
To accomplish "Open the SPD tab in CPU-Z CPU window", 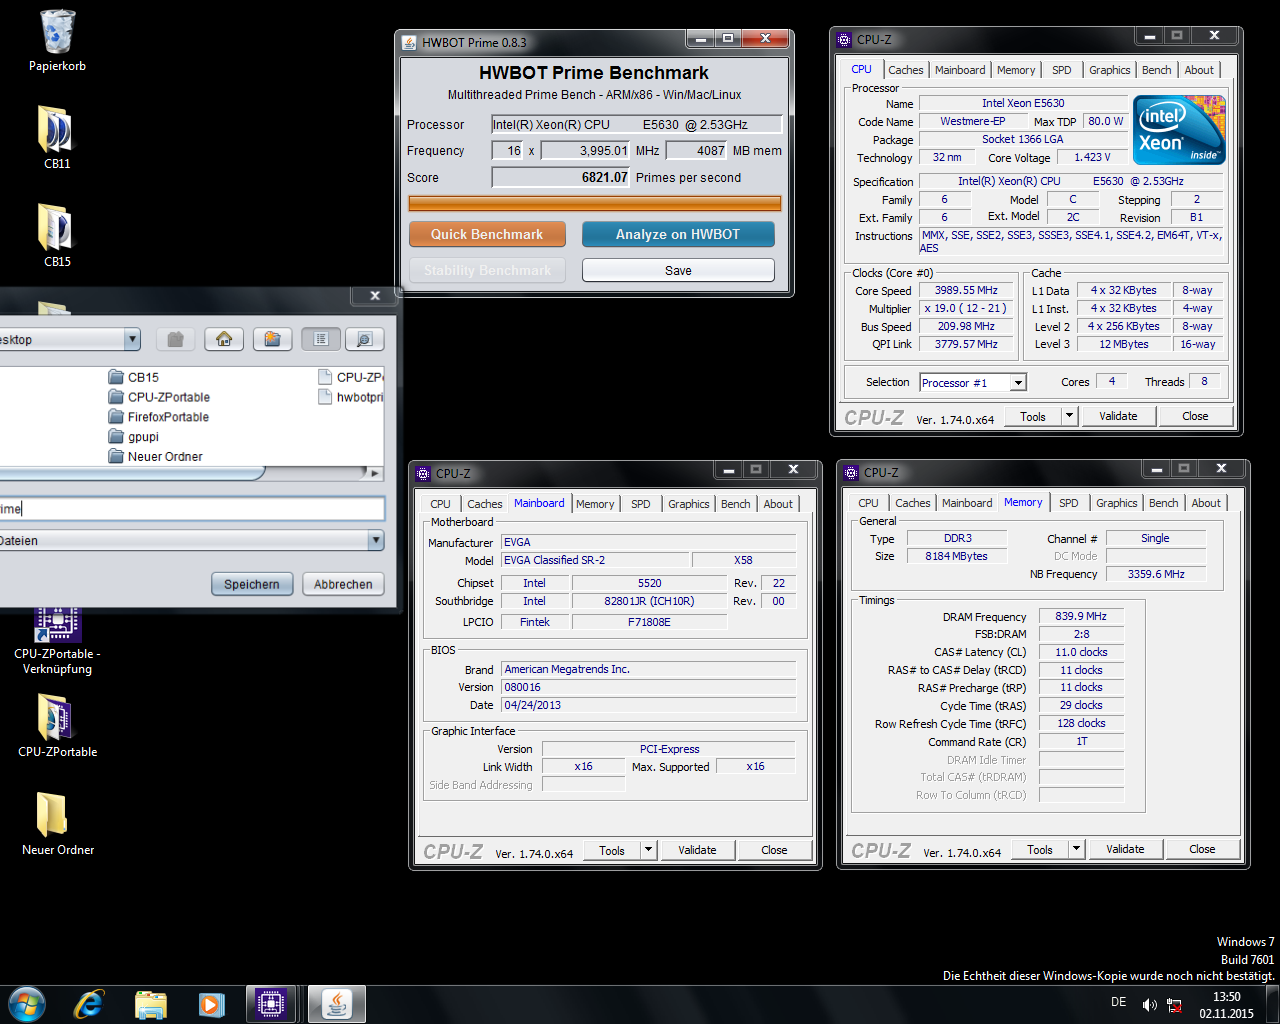I will click(1062, 70).
